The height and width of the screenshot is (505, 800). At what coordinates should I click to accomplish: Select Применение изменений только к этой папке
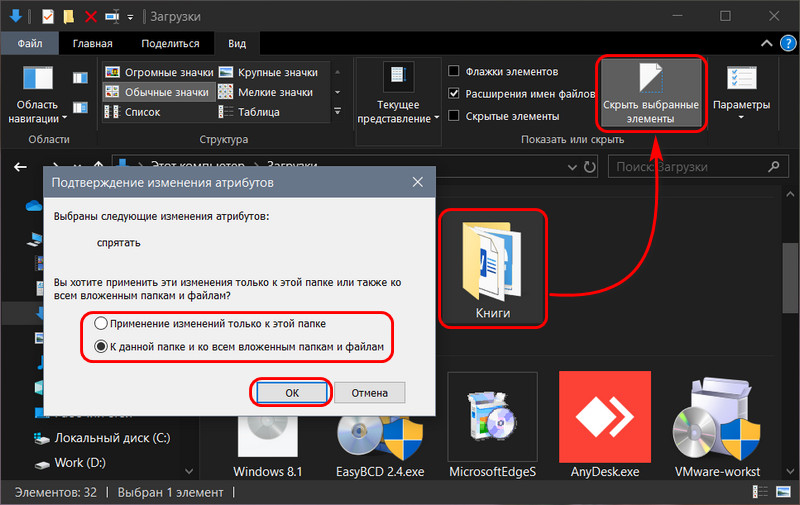101,323
